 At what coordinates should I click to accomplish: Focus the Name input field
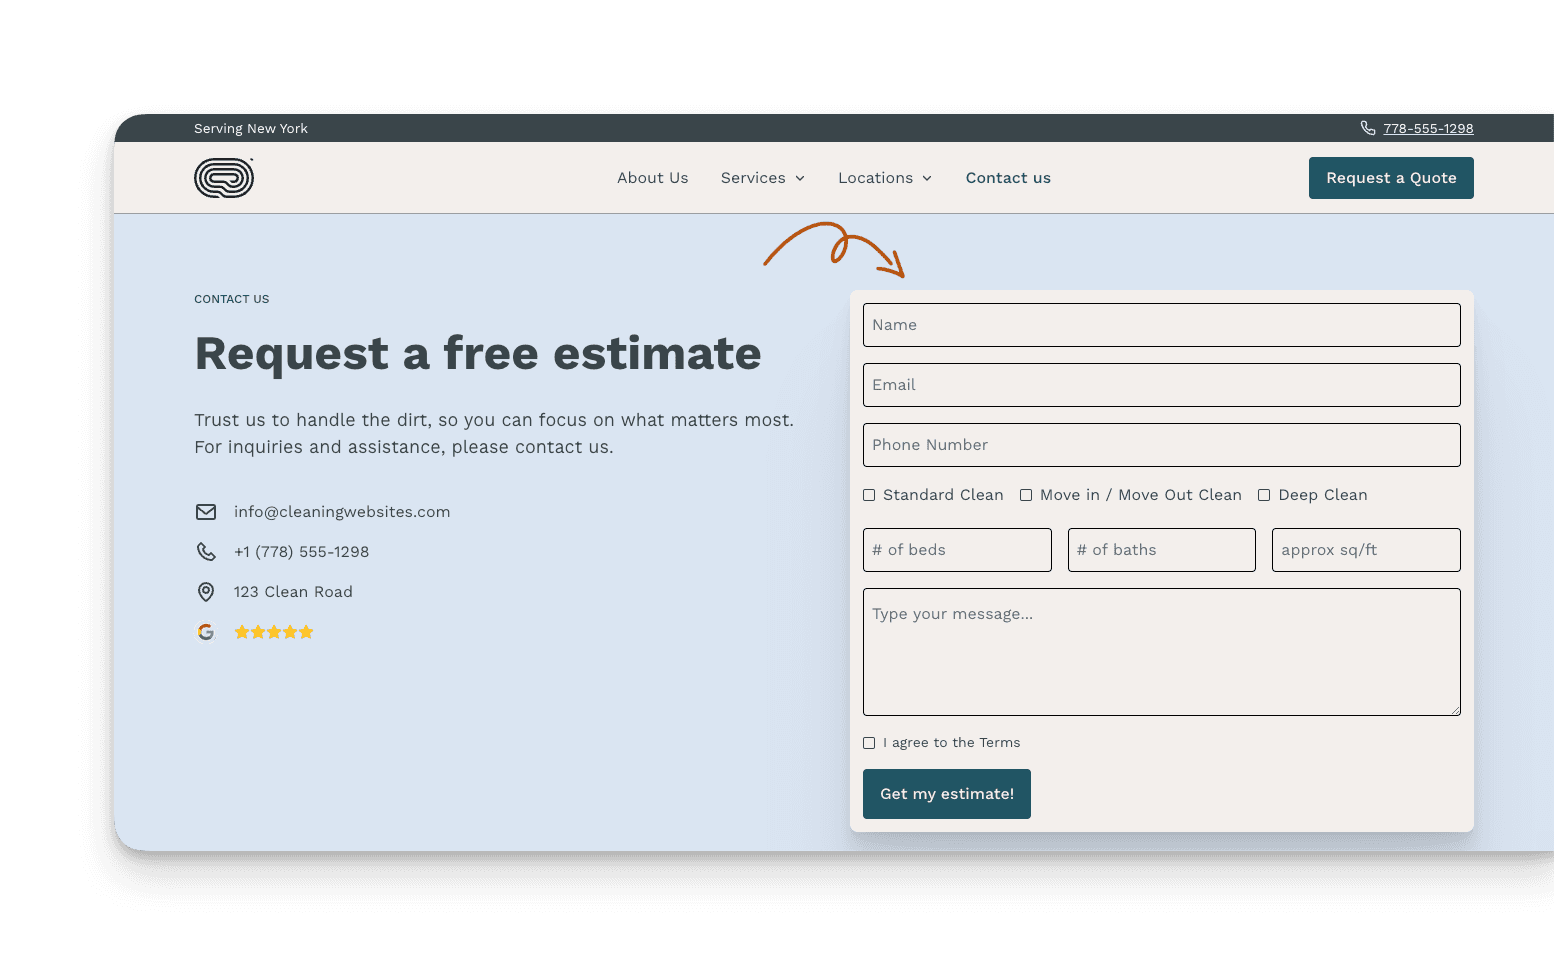(x=1161, y=325)
